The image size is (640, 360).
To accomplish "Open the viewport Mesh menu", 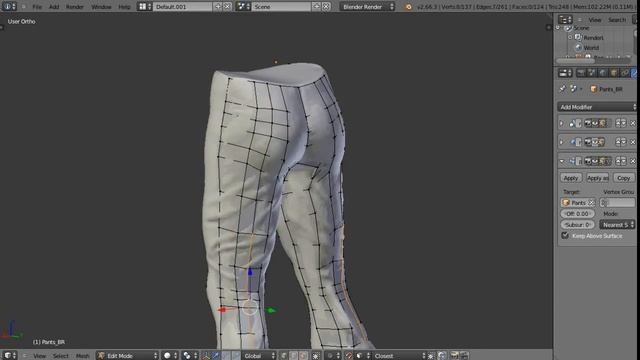I will (82, 356).
